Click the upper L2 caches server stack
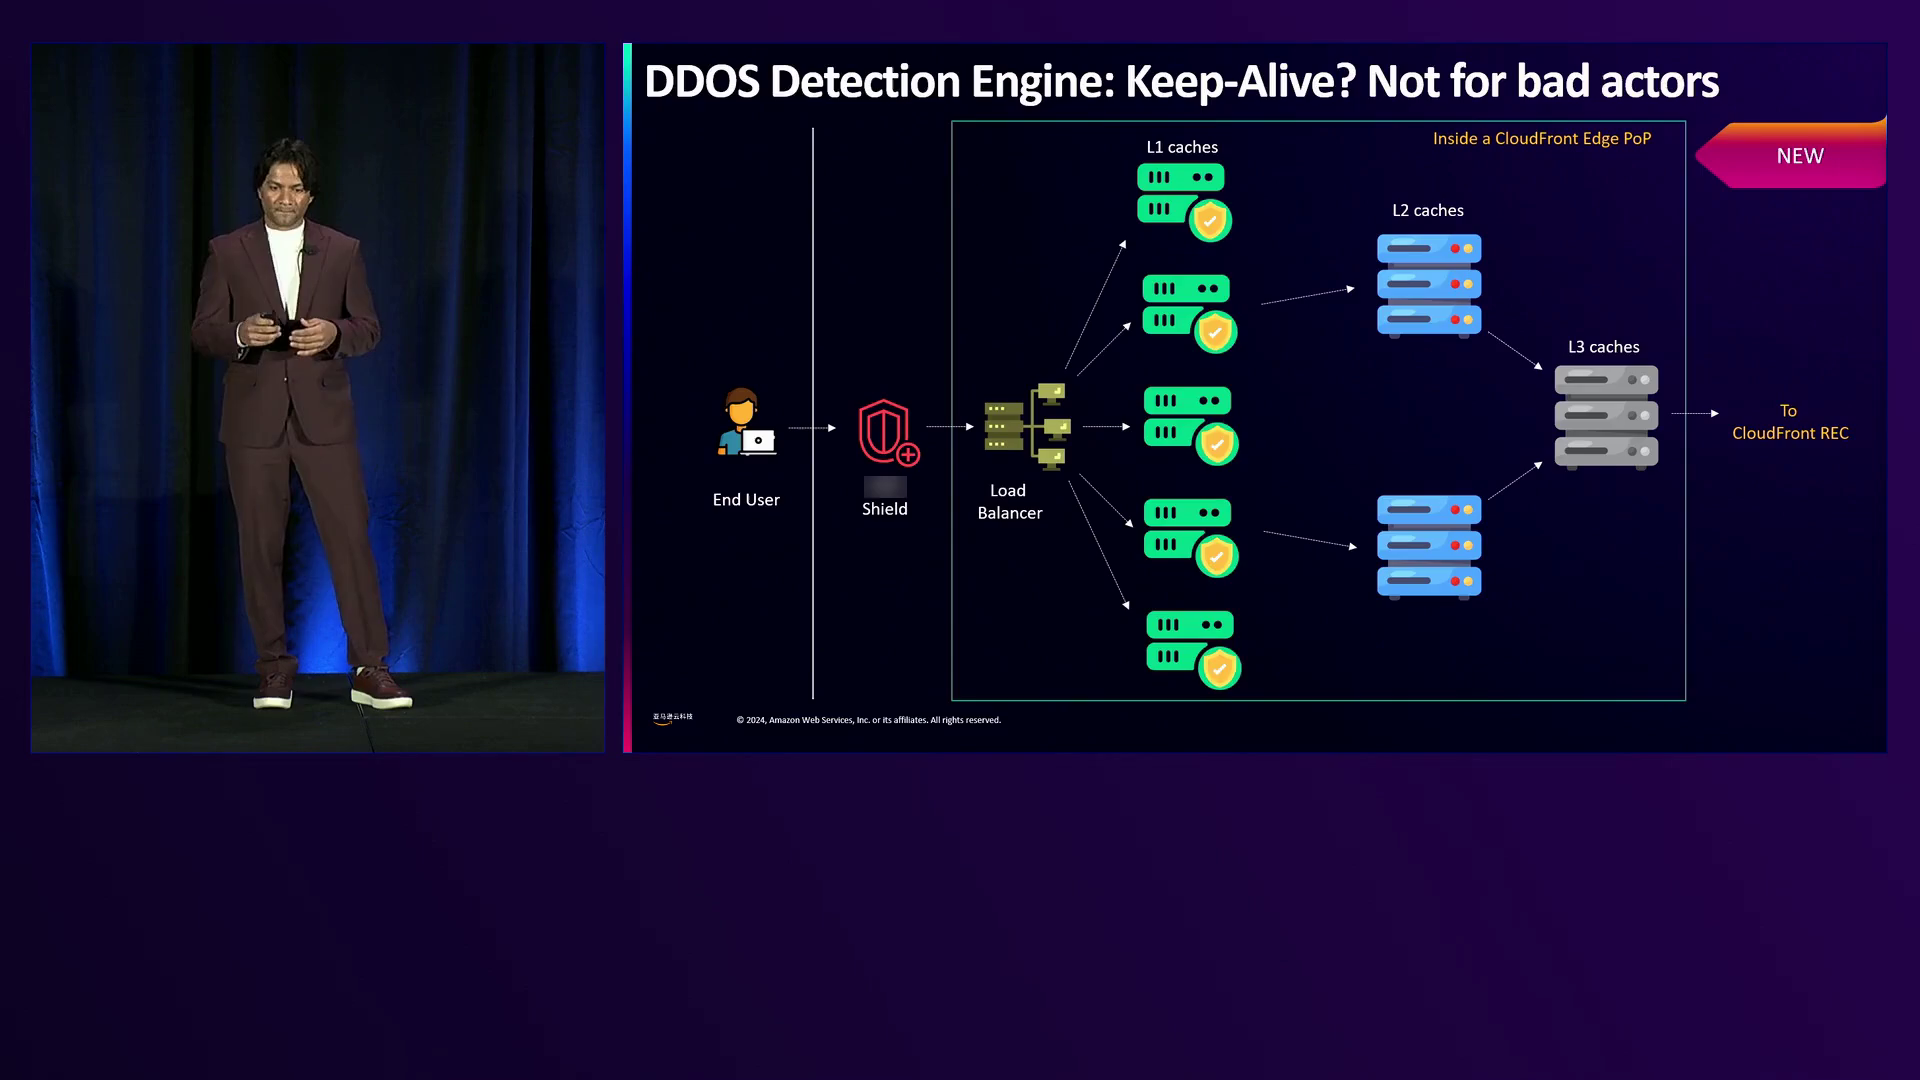1920x1080 pixels. click(1428, 285)
